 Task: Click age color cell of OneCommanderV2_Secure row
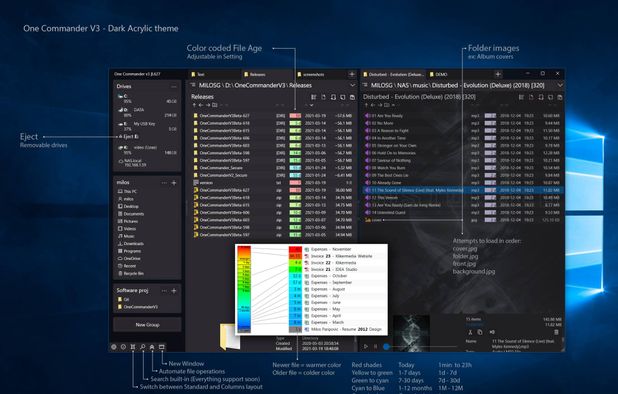point(295,175)
